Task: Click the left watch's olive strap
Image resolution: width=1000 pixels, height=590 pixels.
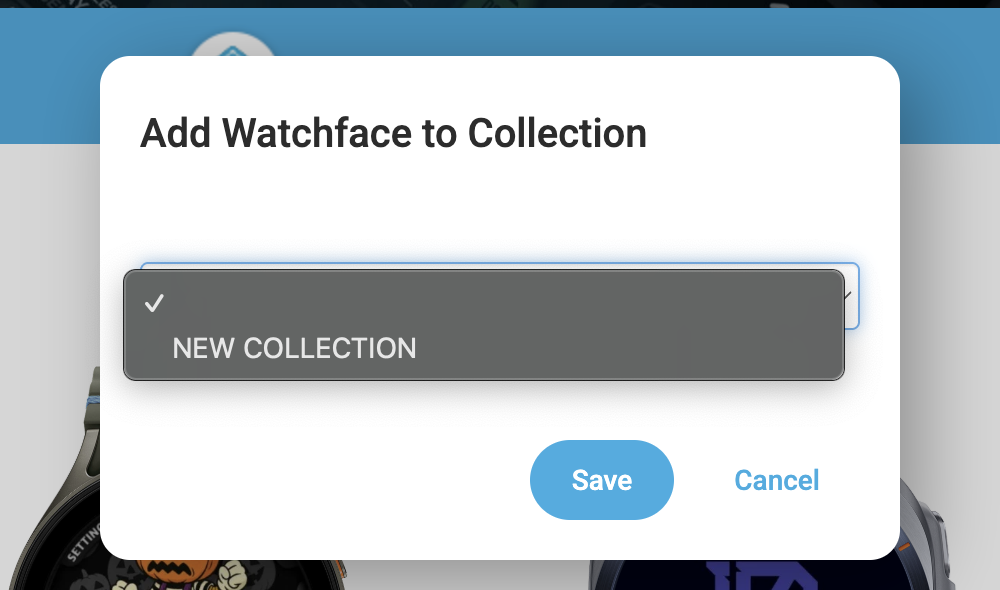Action: (x=93, y=420)
